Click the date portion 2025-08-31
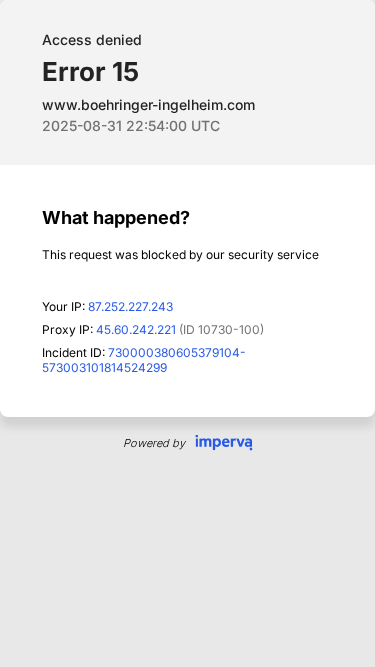The image size is (375, 667). (x=82, y=126)
